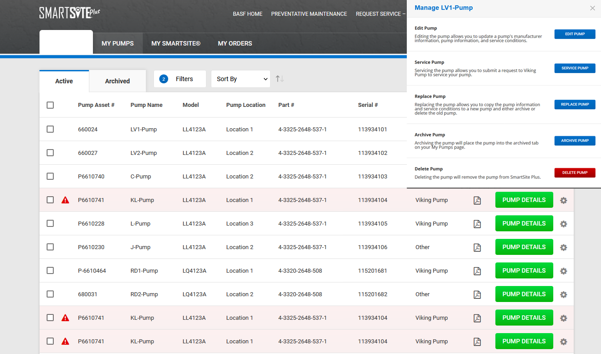Image resolution: width=601 pixels, height=361 pixels.
Task: Click the Part # column header
Action: [286, 105]
